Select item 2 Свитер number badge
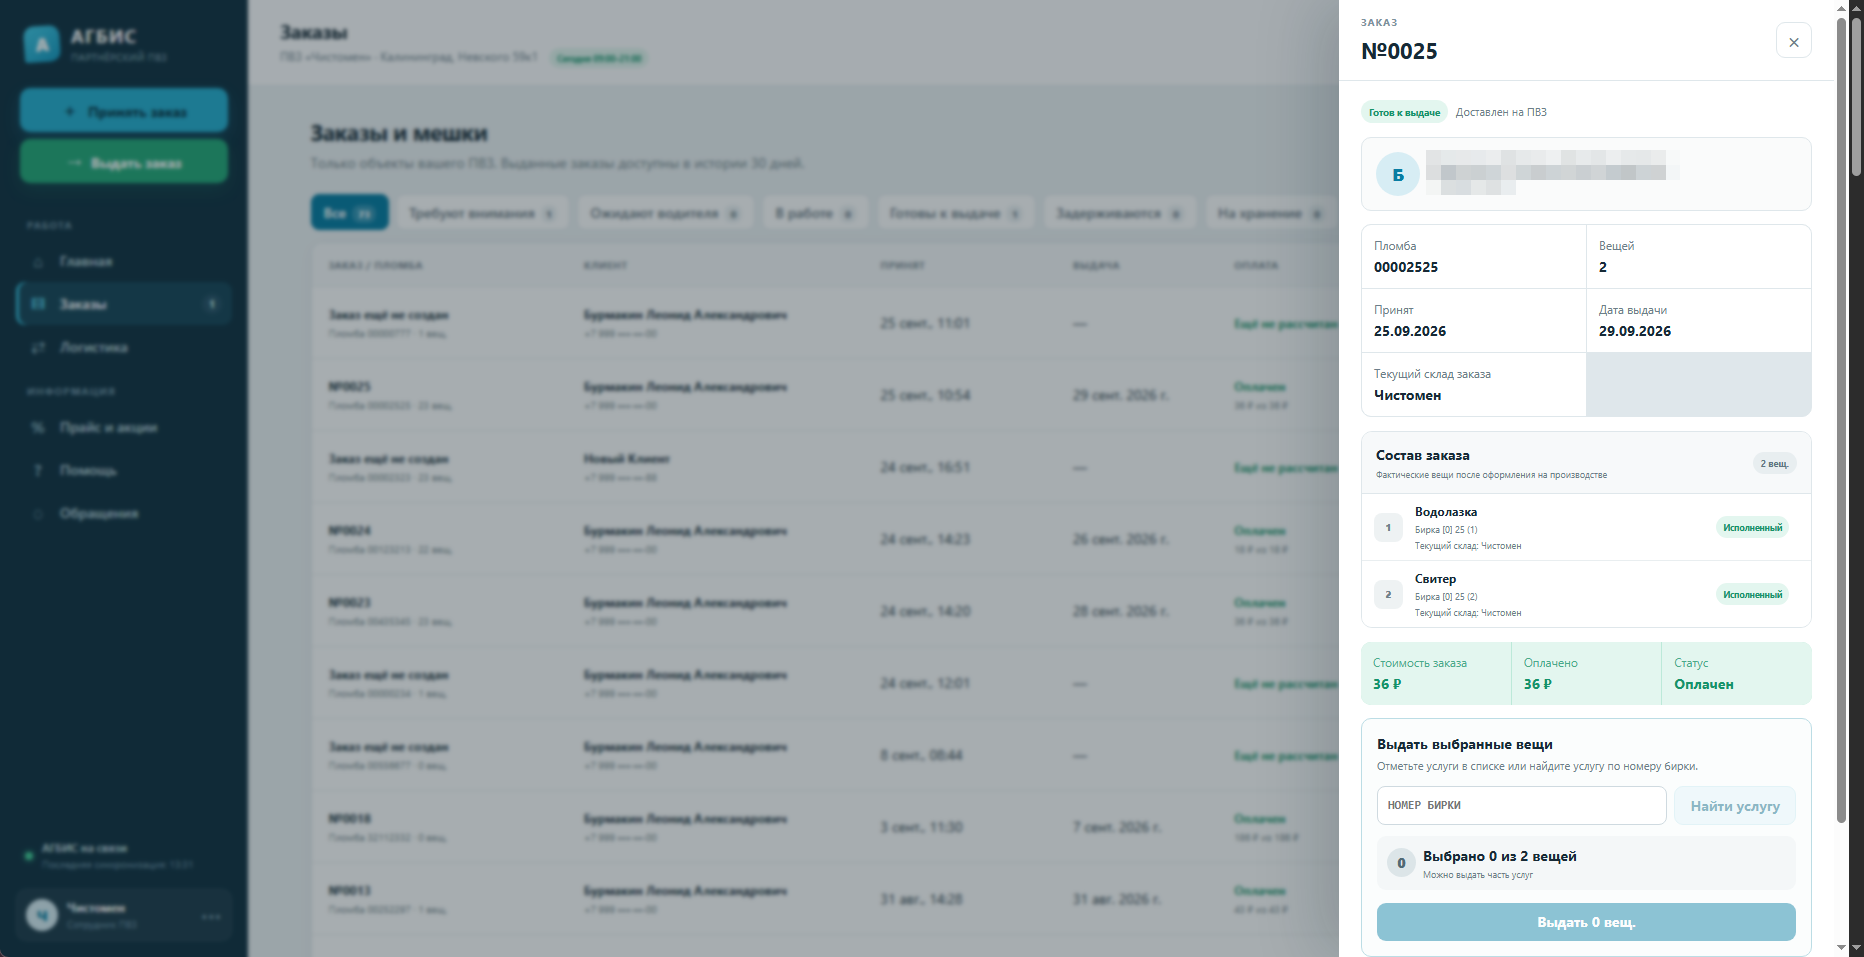 coord(1388,594)
